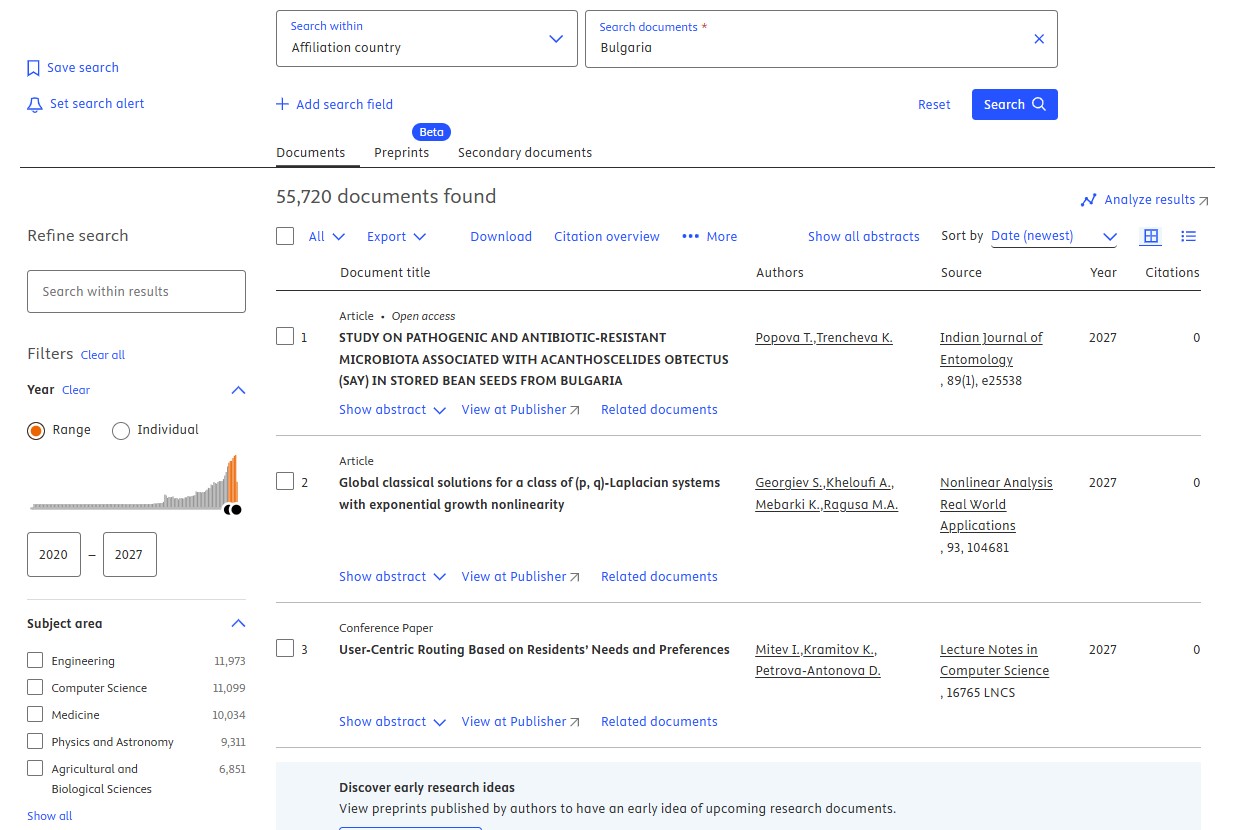Click the plus icon to add search field
Viewport: 1252px width, 830px height.
[x=283, y=104]
